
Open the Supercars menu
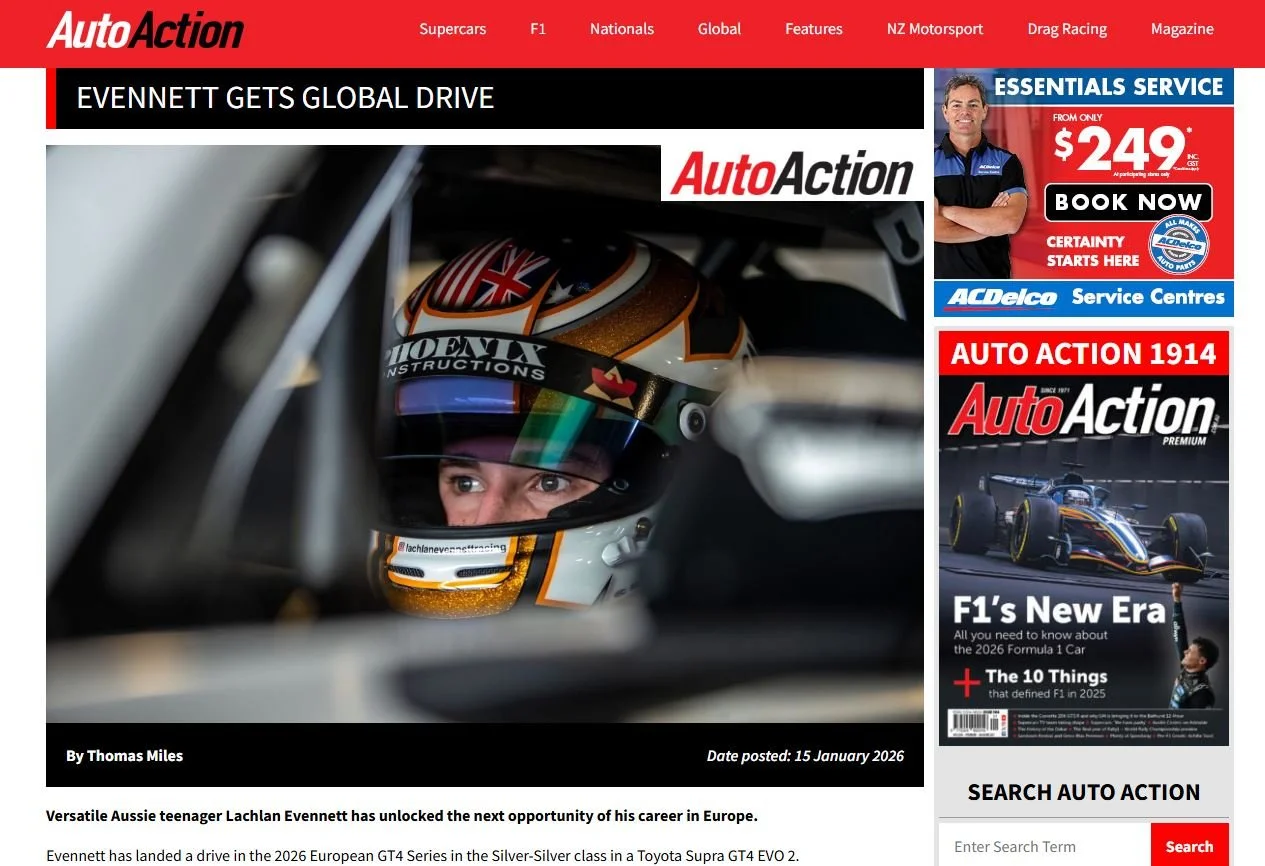coord(452,29)
